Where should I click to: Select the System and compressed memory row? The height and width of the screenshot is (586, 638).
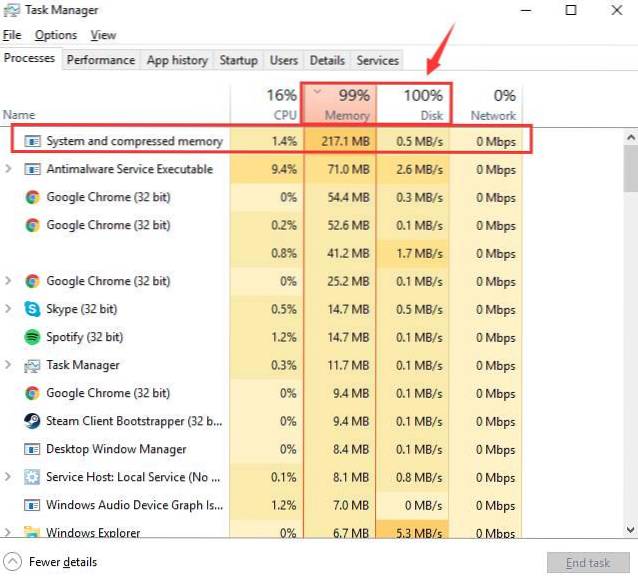pos(134,141)
